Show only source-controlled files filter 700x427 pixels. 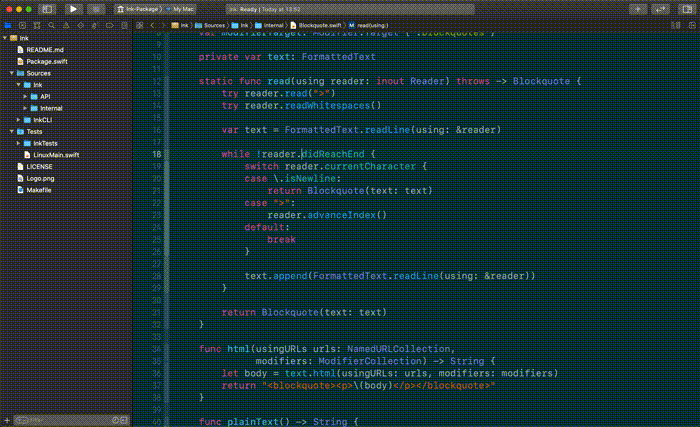click(124, 420)
